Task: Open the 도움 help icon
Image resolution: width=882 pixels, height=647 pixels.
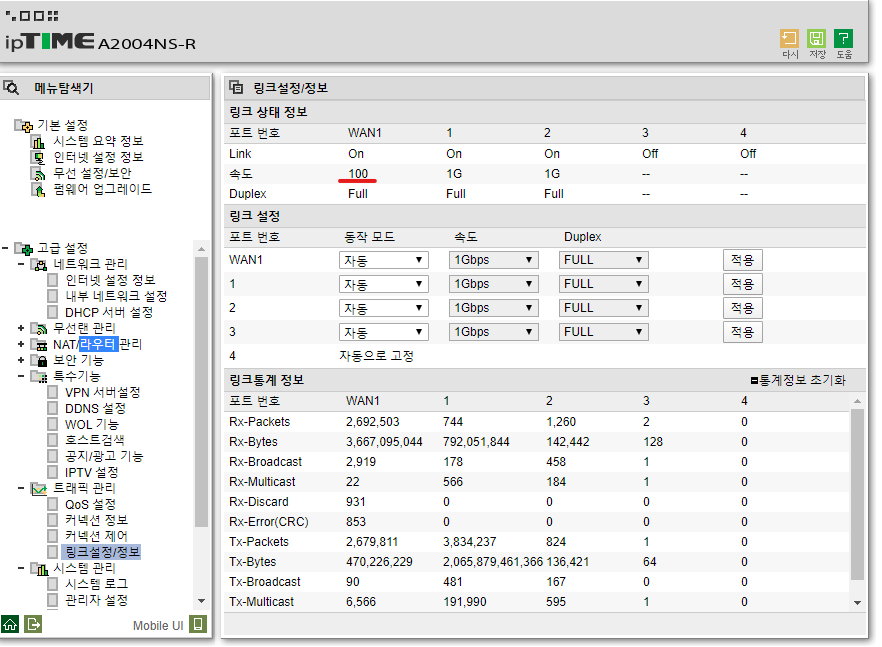Action: [843, 39]
